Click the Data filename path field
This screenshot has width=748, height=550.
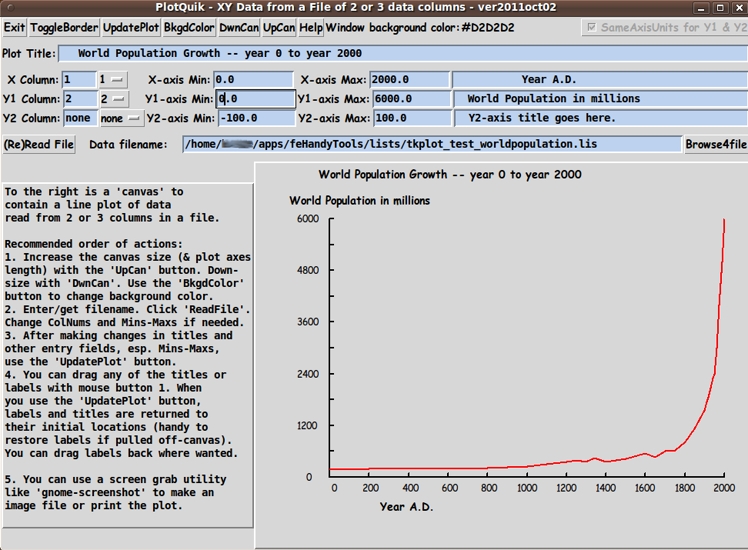(431, 144)
